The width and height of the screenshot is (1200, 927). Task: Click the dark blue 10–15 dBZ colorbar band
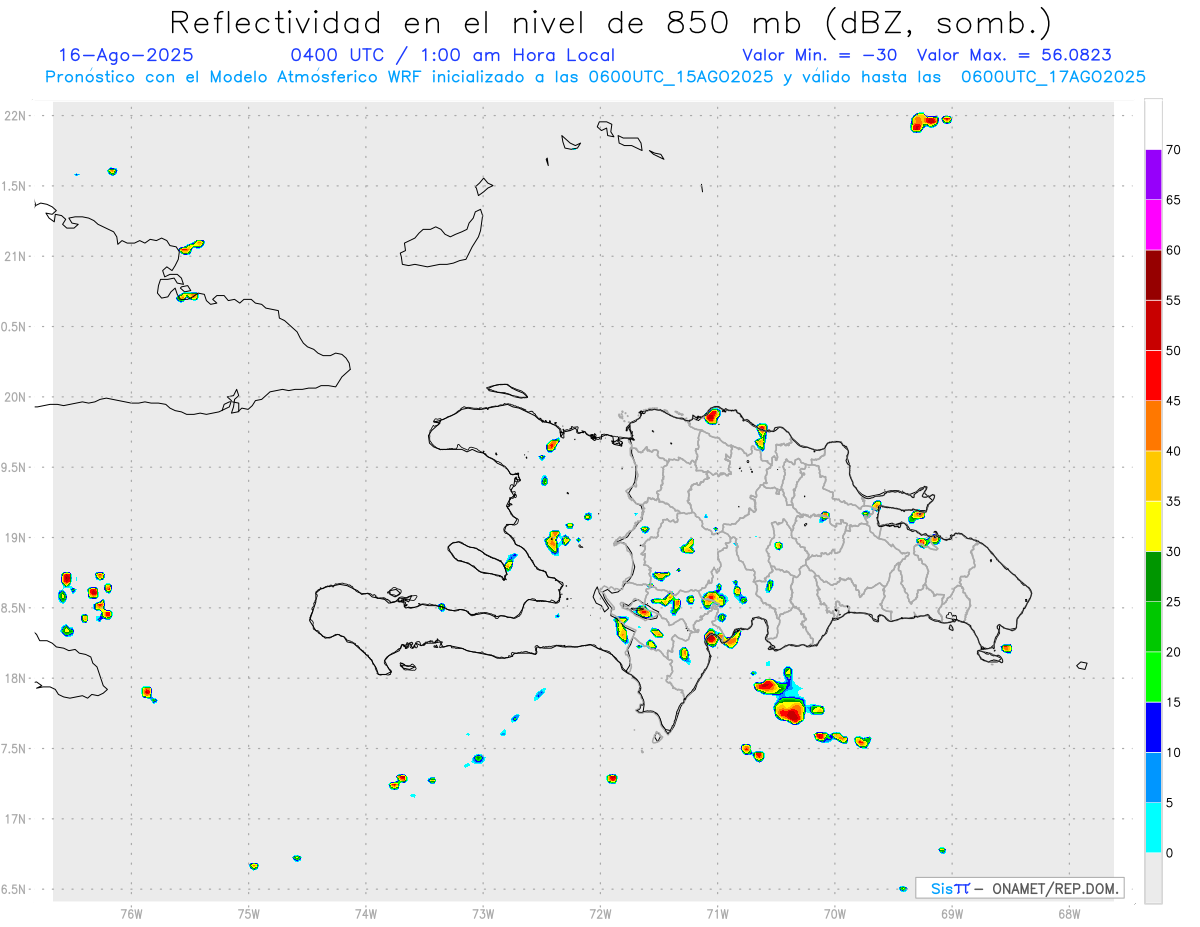[x=1153, y=727]
